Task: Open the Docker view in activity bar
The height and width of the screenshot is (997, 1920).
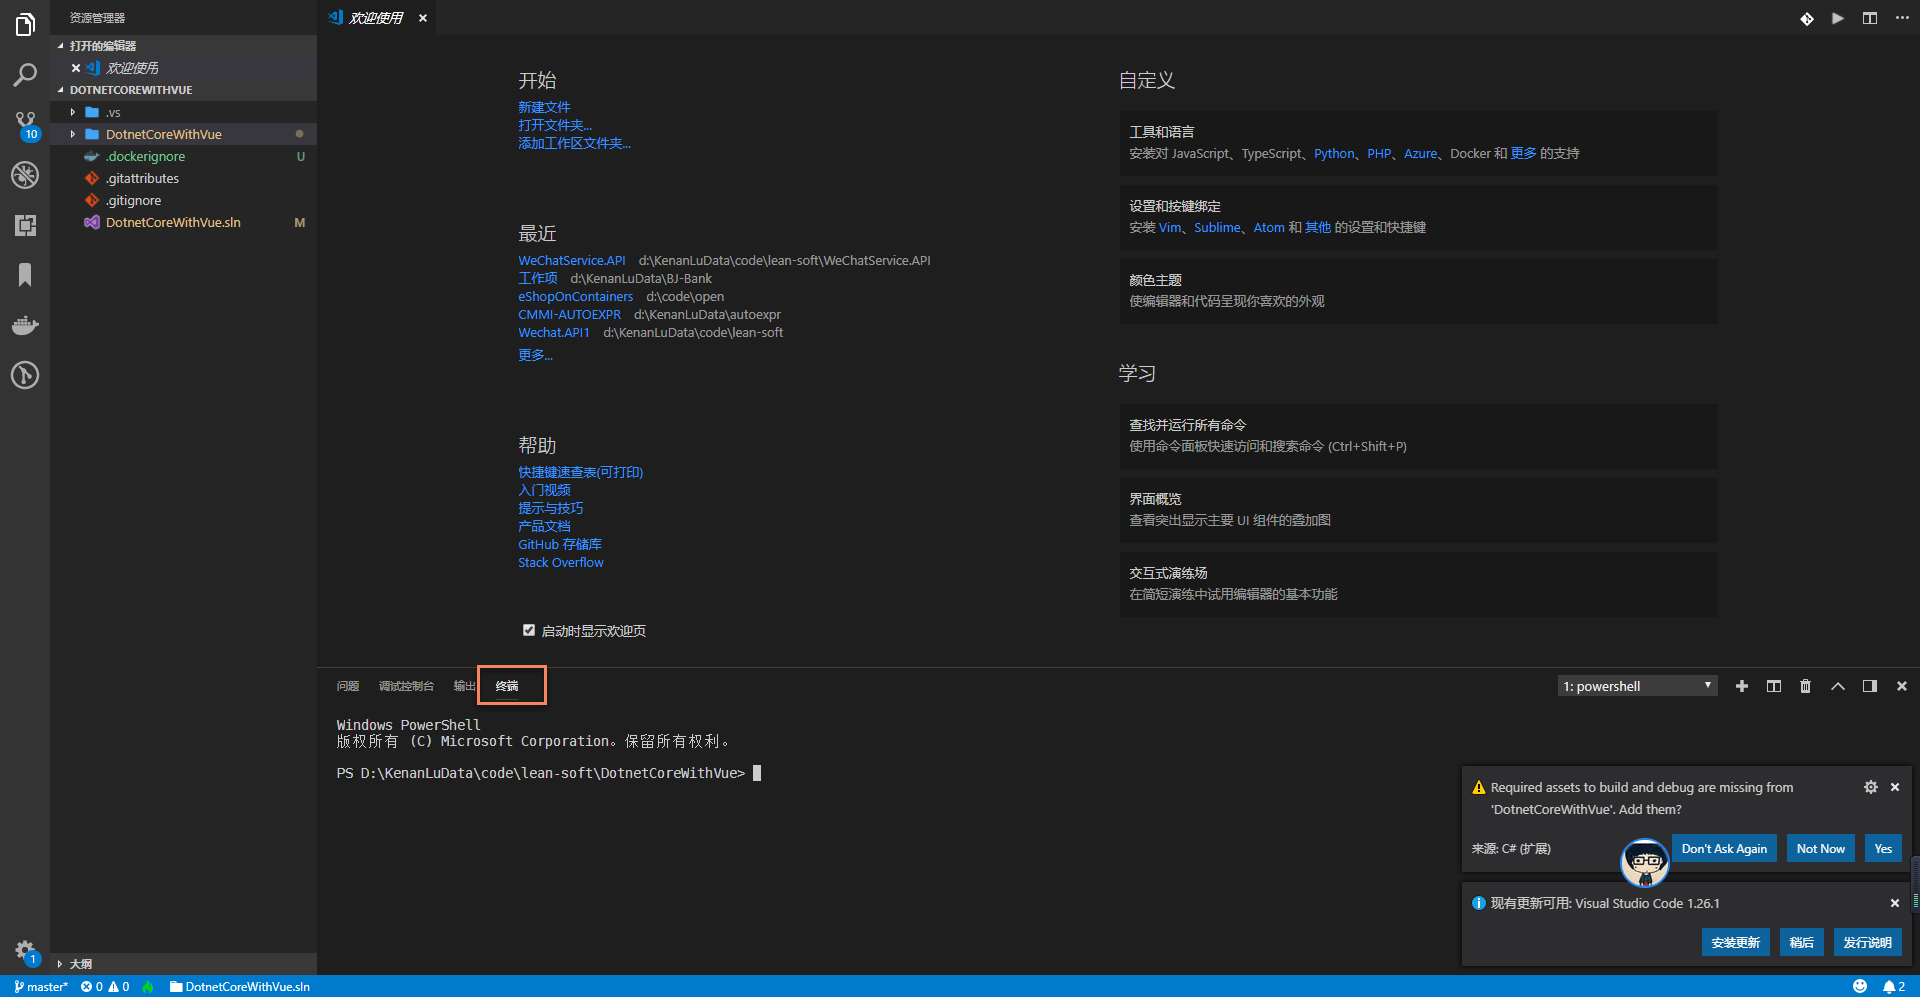Action: point(25,325)
